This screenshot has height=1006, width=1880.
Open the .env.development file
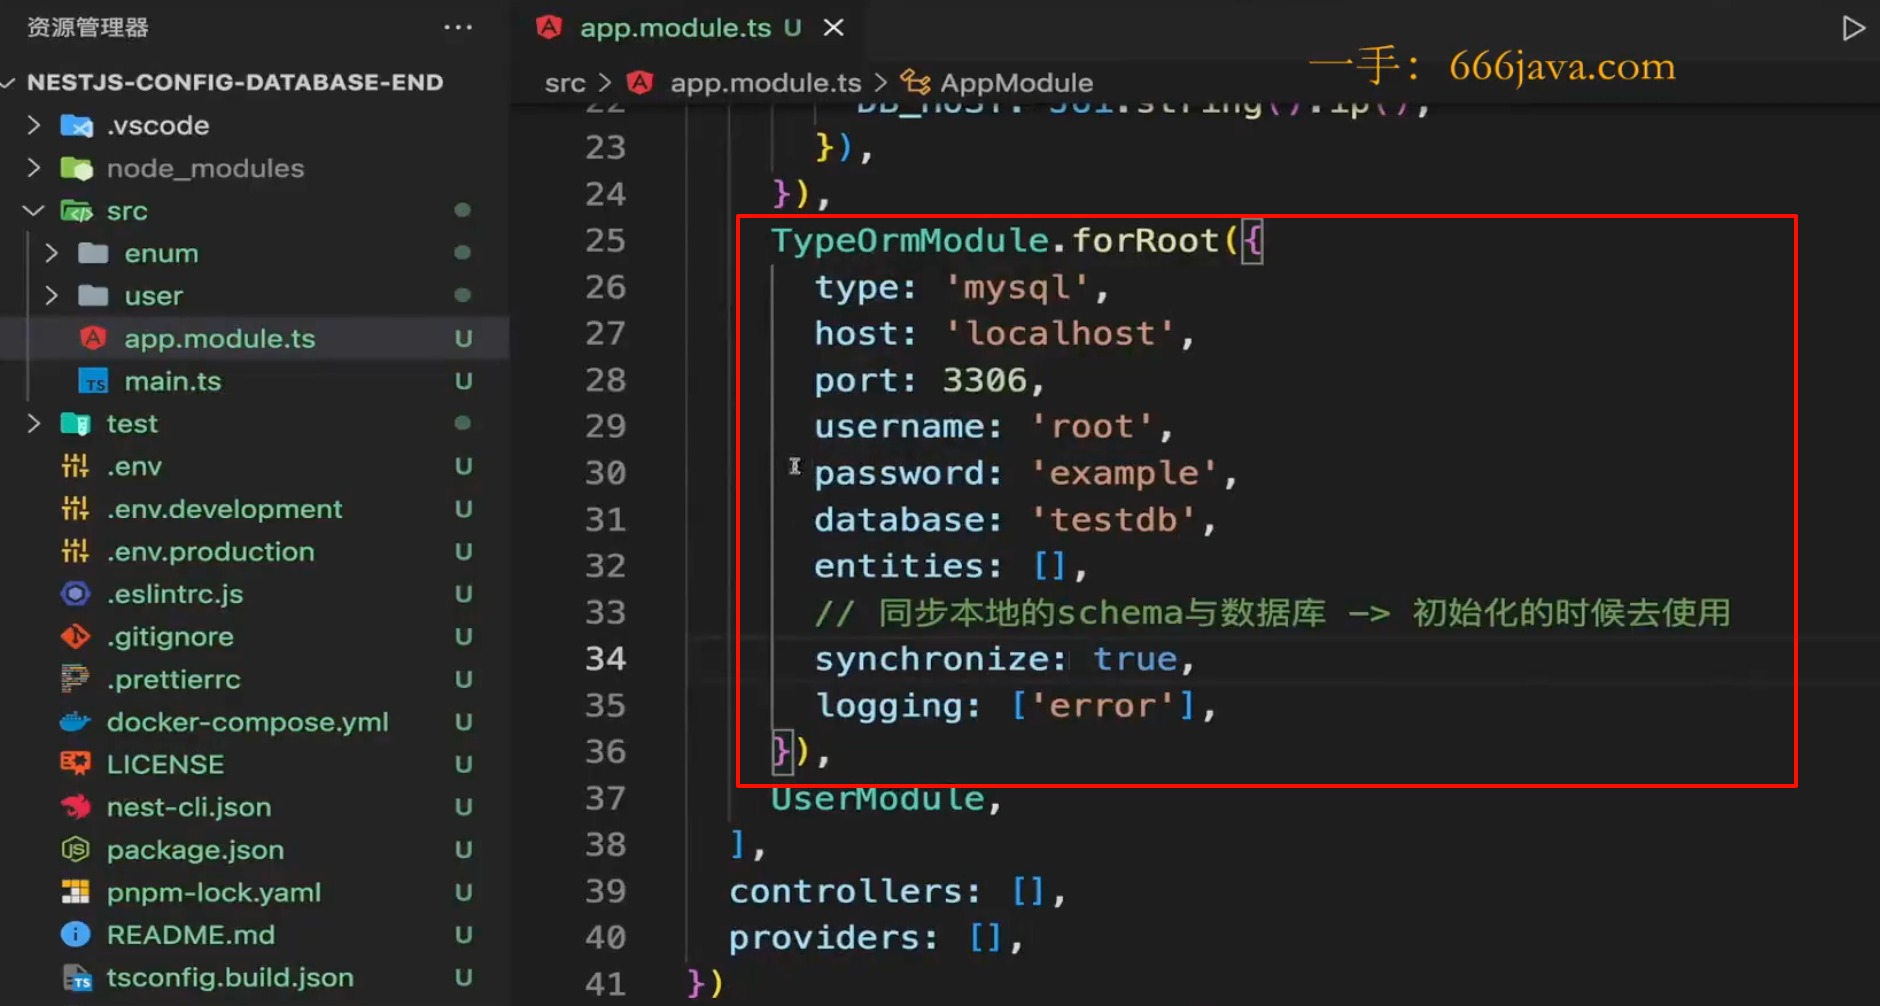[x=225, y=509]
